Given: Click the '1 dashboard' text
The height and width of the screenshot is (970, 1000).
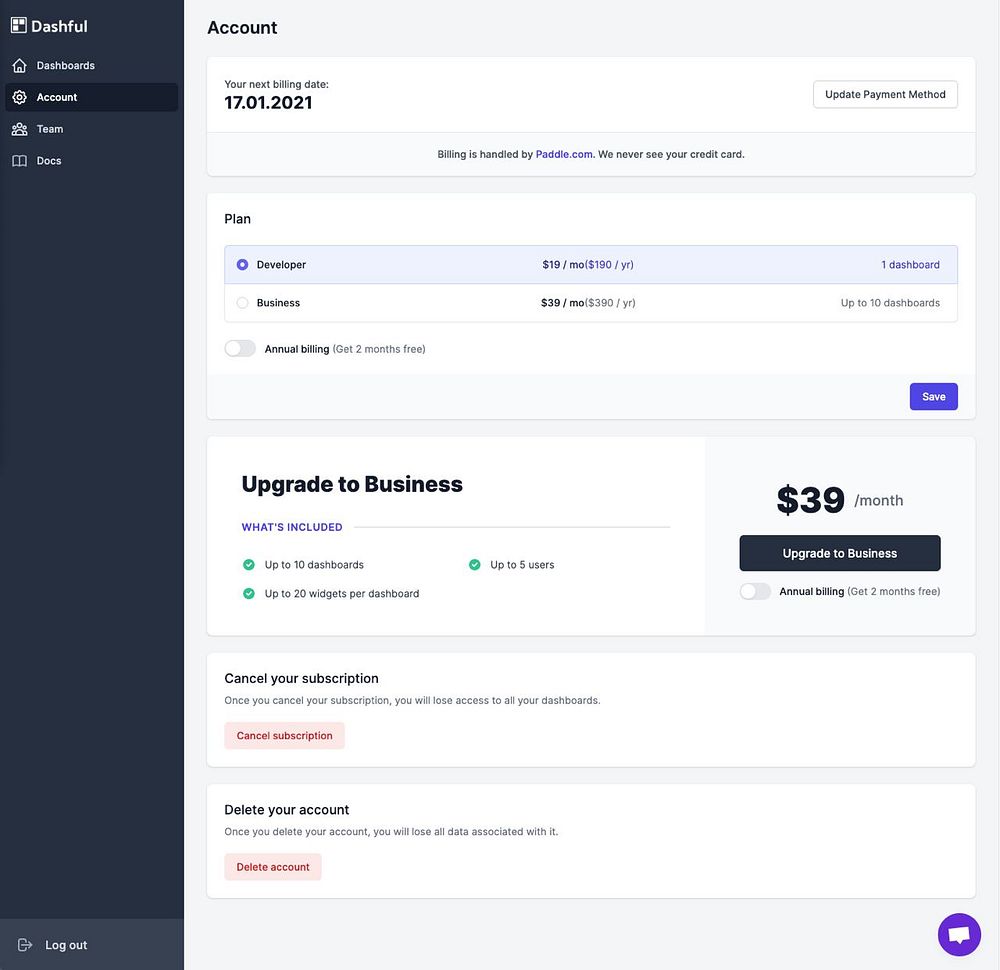Looking at the screenshot, I should point(910,265).
